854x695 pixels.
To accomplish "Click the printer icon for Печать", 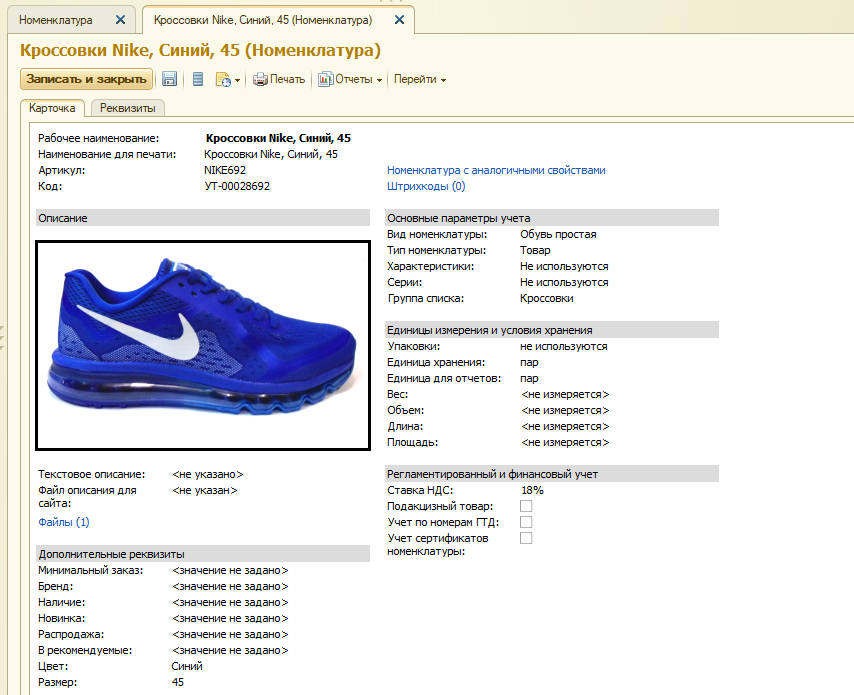I will (x=260, y=79).
